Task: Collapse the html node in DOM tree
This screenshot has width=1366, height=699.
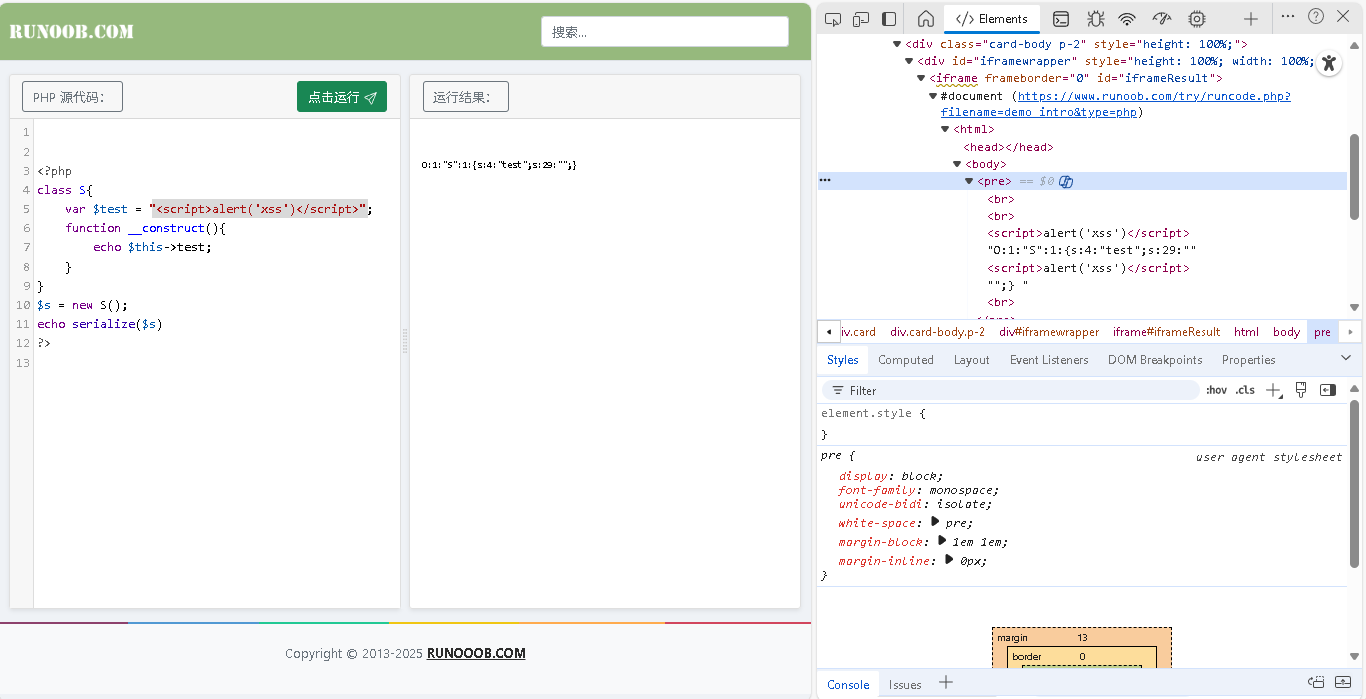Action: click(945, 129)
